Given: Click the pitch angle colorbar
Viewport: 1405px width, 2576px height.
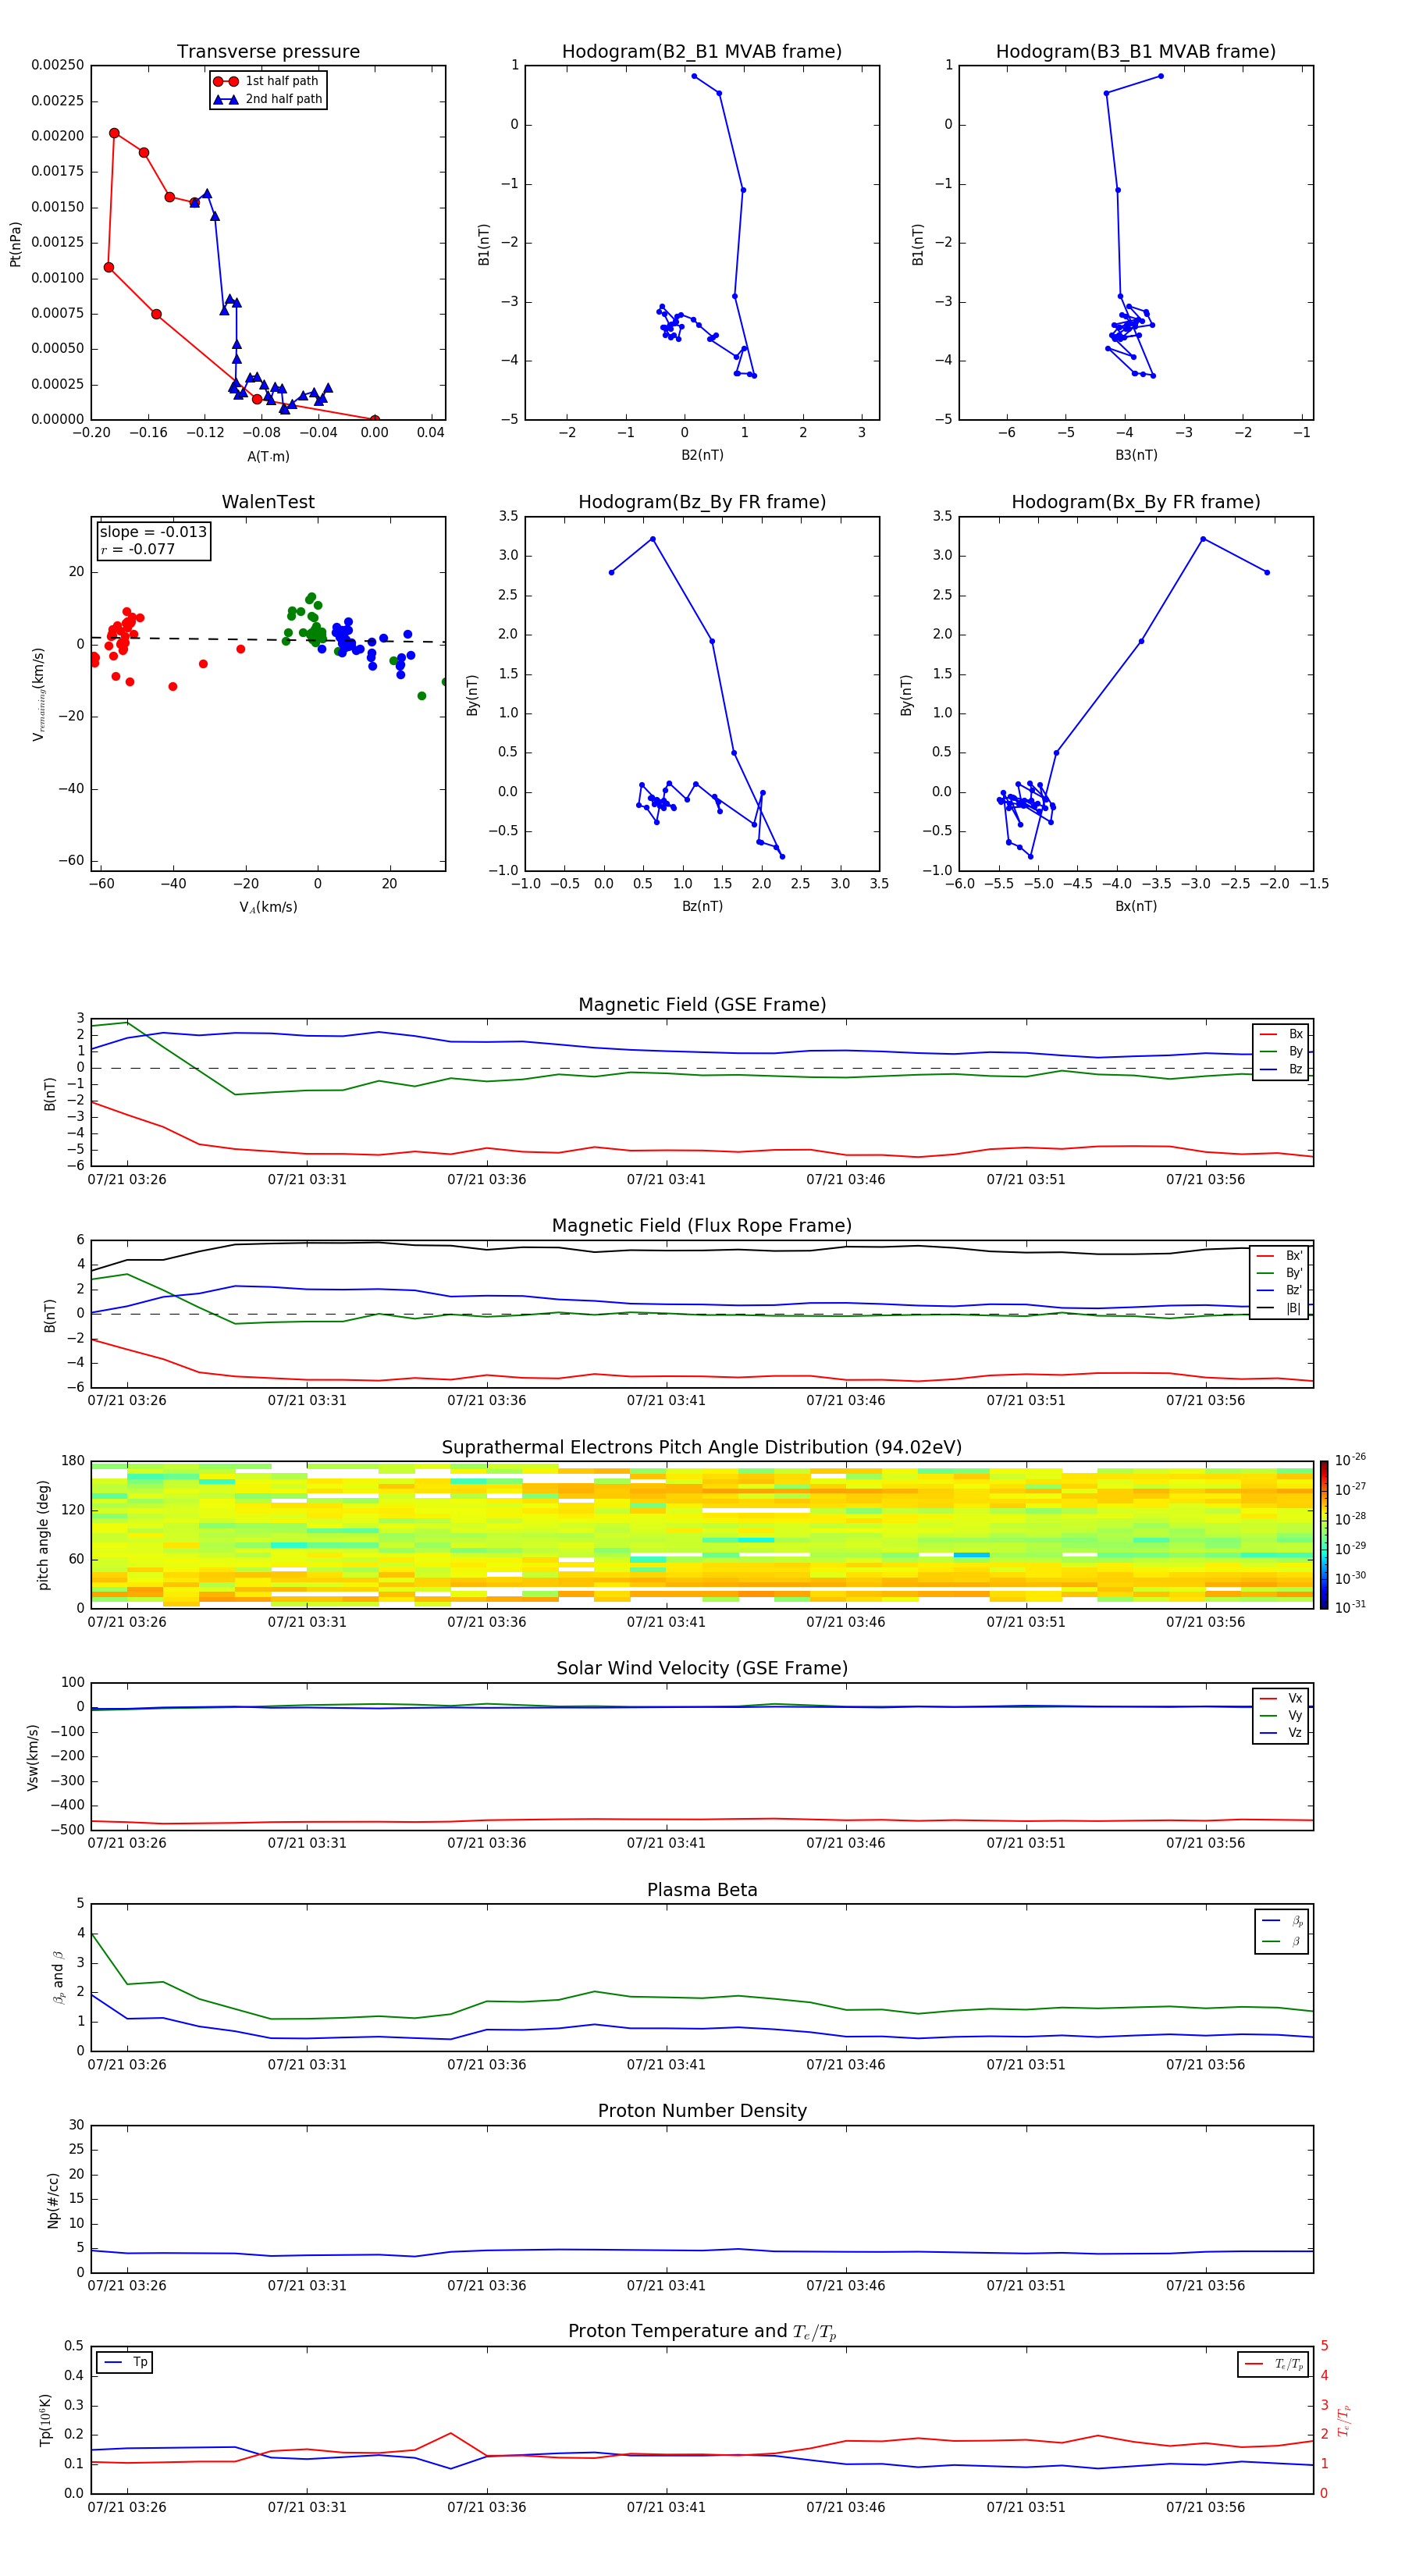Looking at the screenshot, I should pyautogui.click(x=1323, y=1534).
